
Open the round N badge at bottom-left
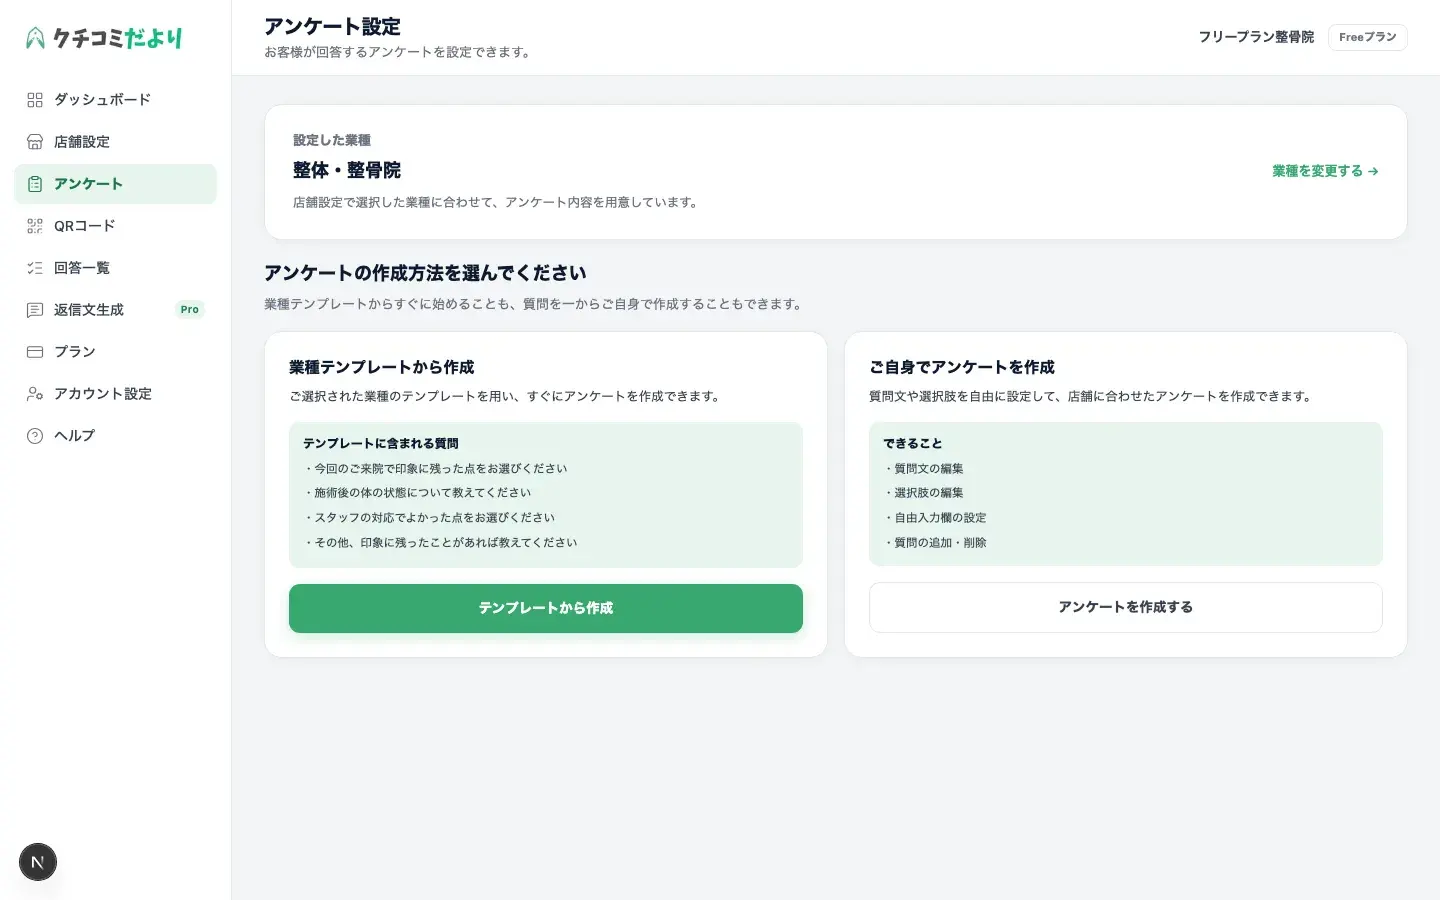pyautogui.click(x=38, y=862)
